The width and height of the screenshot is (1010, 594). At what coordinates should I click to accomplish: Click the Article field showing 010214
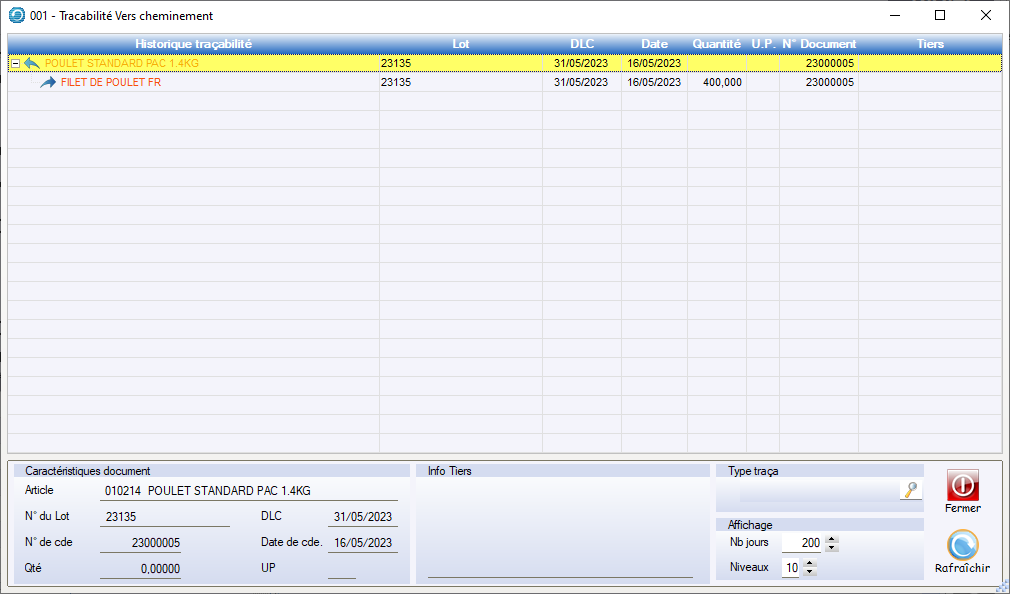(x=250, y=491)
